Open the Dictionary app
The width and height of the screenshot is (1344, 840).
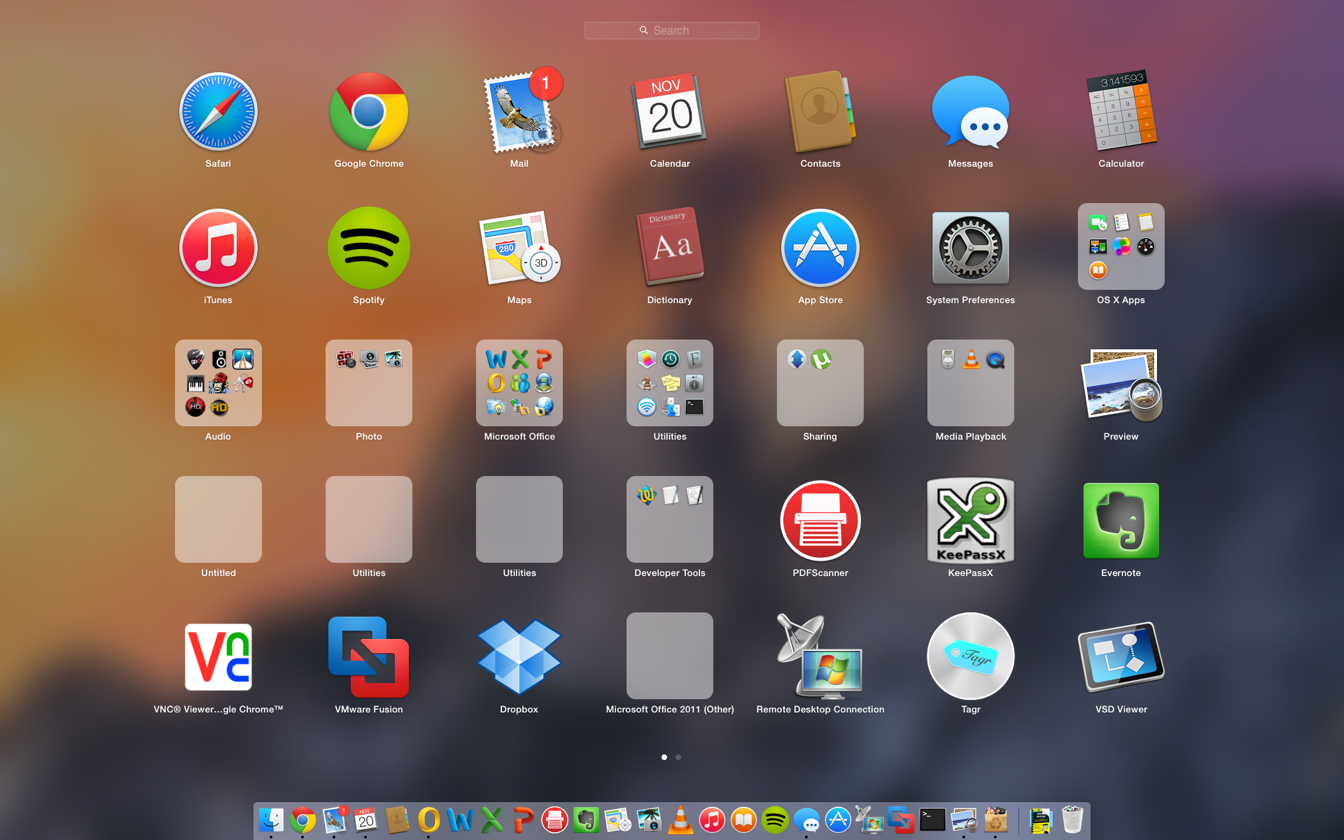(x=670, y=248)
